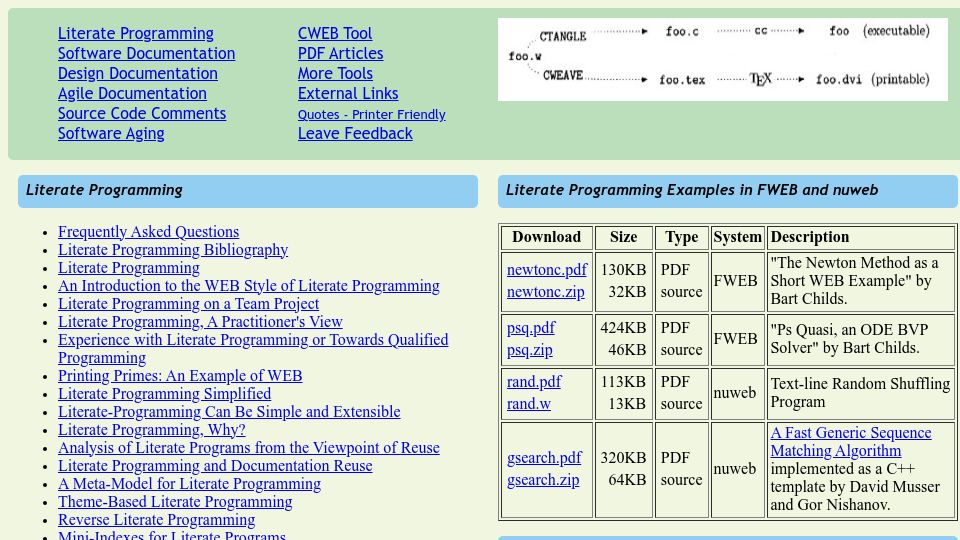Download gsearch.zip source
960x540 pixels.
click(543, 480)
